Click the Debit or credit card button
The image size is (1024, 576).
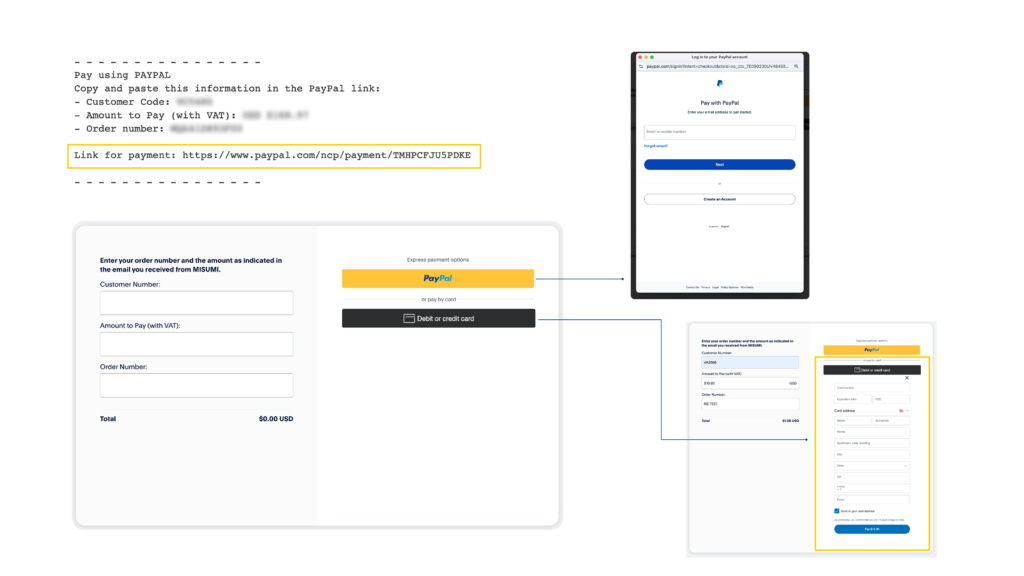click(x=438, y=318)
